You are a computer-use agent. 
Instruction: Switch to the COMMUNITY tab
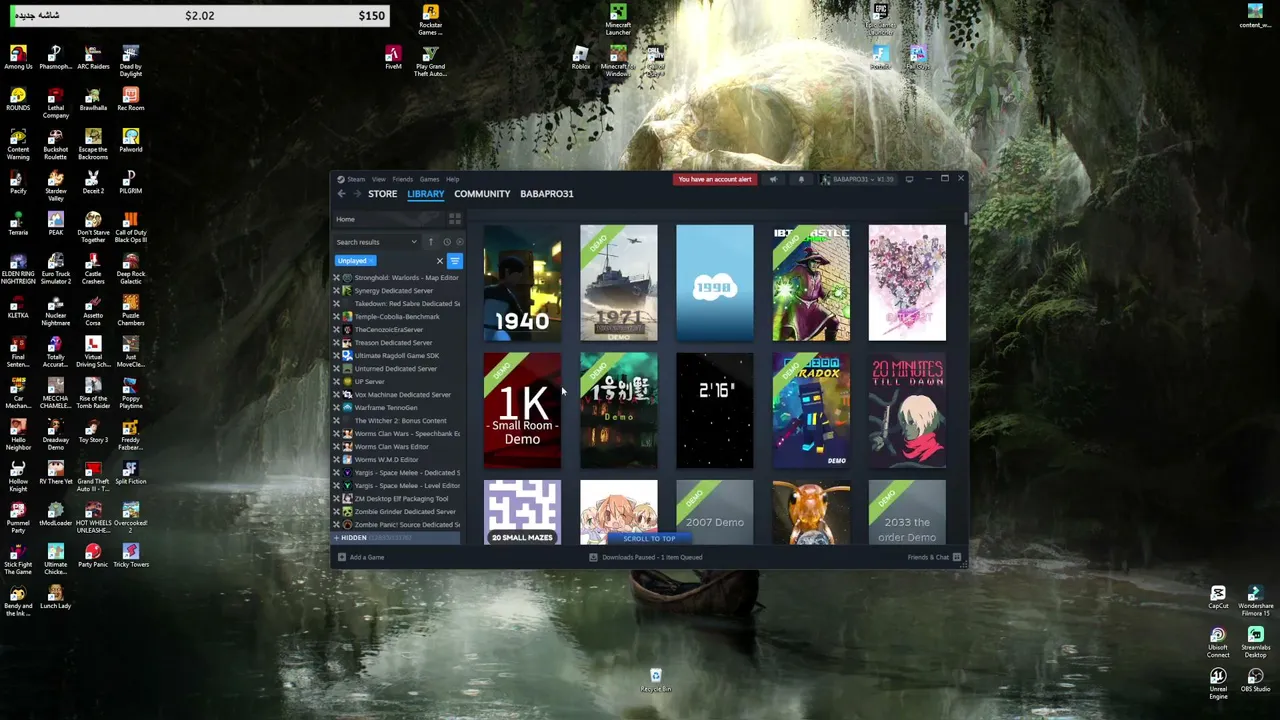pos(482,194)
